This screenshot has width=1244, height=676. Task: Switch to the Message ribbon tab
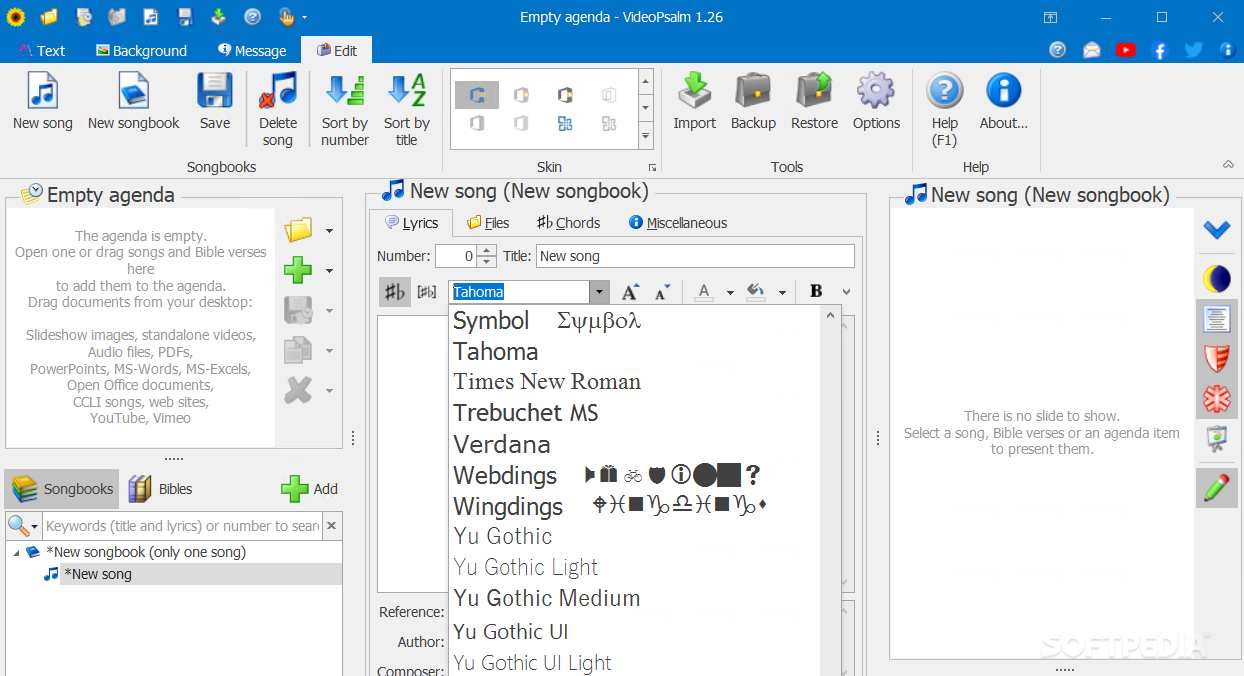(x=252, y=50)
